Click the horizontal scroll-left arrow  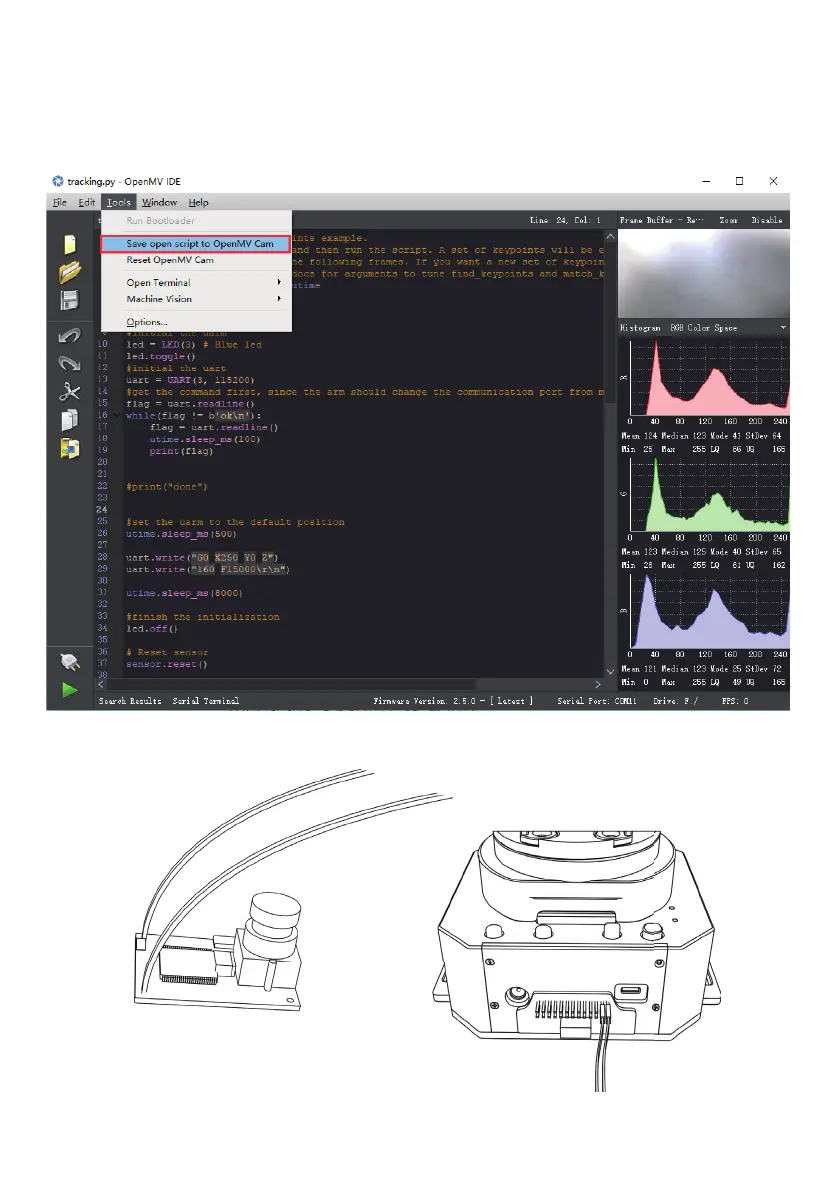point(101,684)
